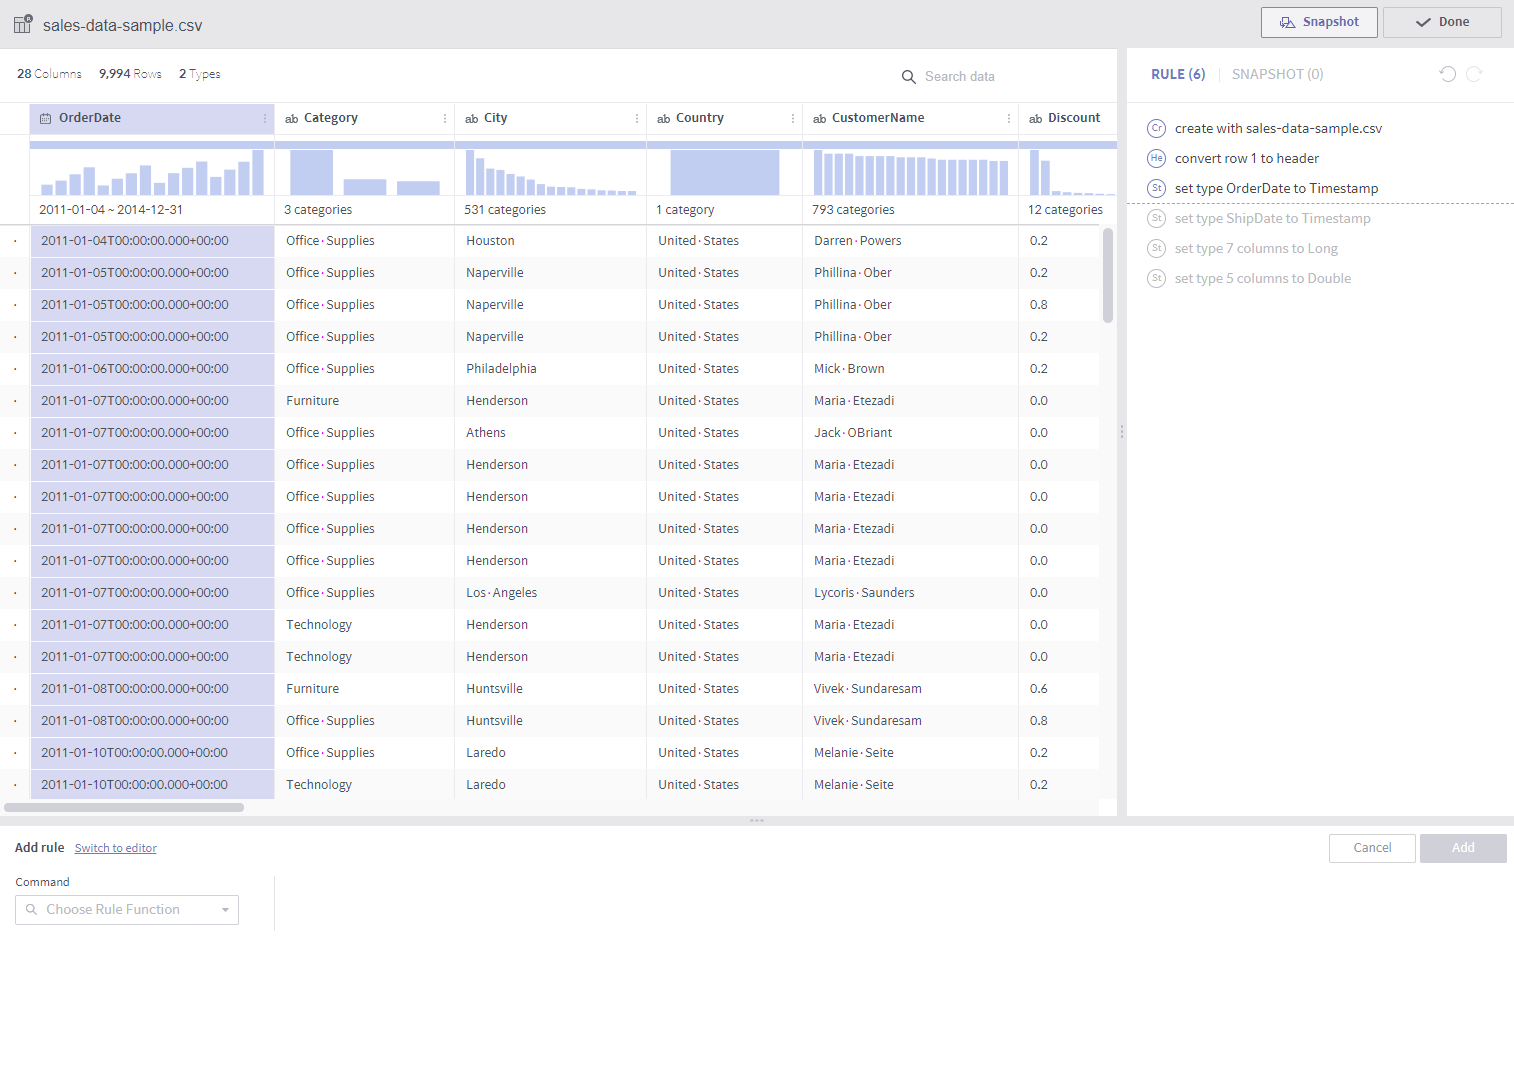Select rule set type ShipDate to Timestamp

(1272, 218)
